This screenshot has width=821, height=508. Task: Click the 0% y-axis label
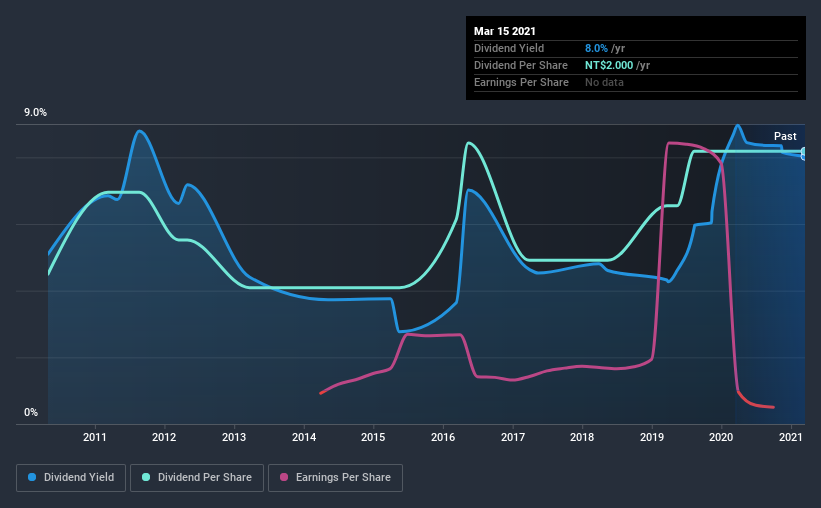(x=31, y=413)
